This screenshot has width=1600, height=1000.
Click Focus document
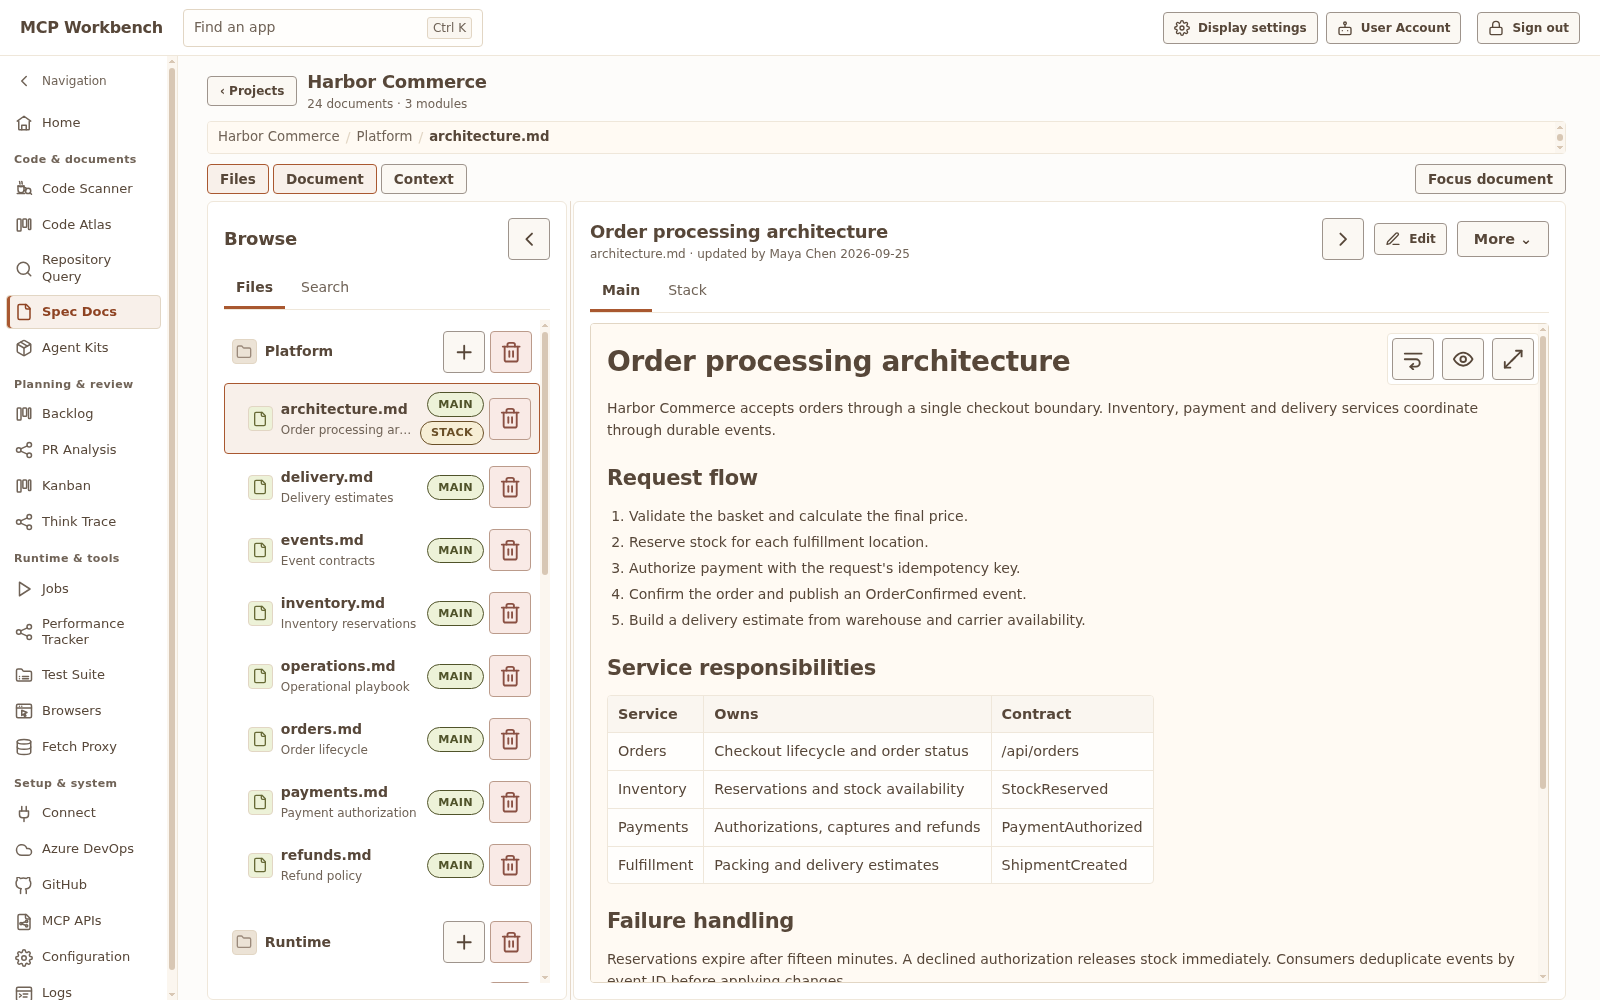pos(1490,179)
